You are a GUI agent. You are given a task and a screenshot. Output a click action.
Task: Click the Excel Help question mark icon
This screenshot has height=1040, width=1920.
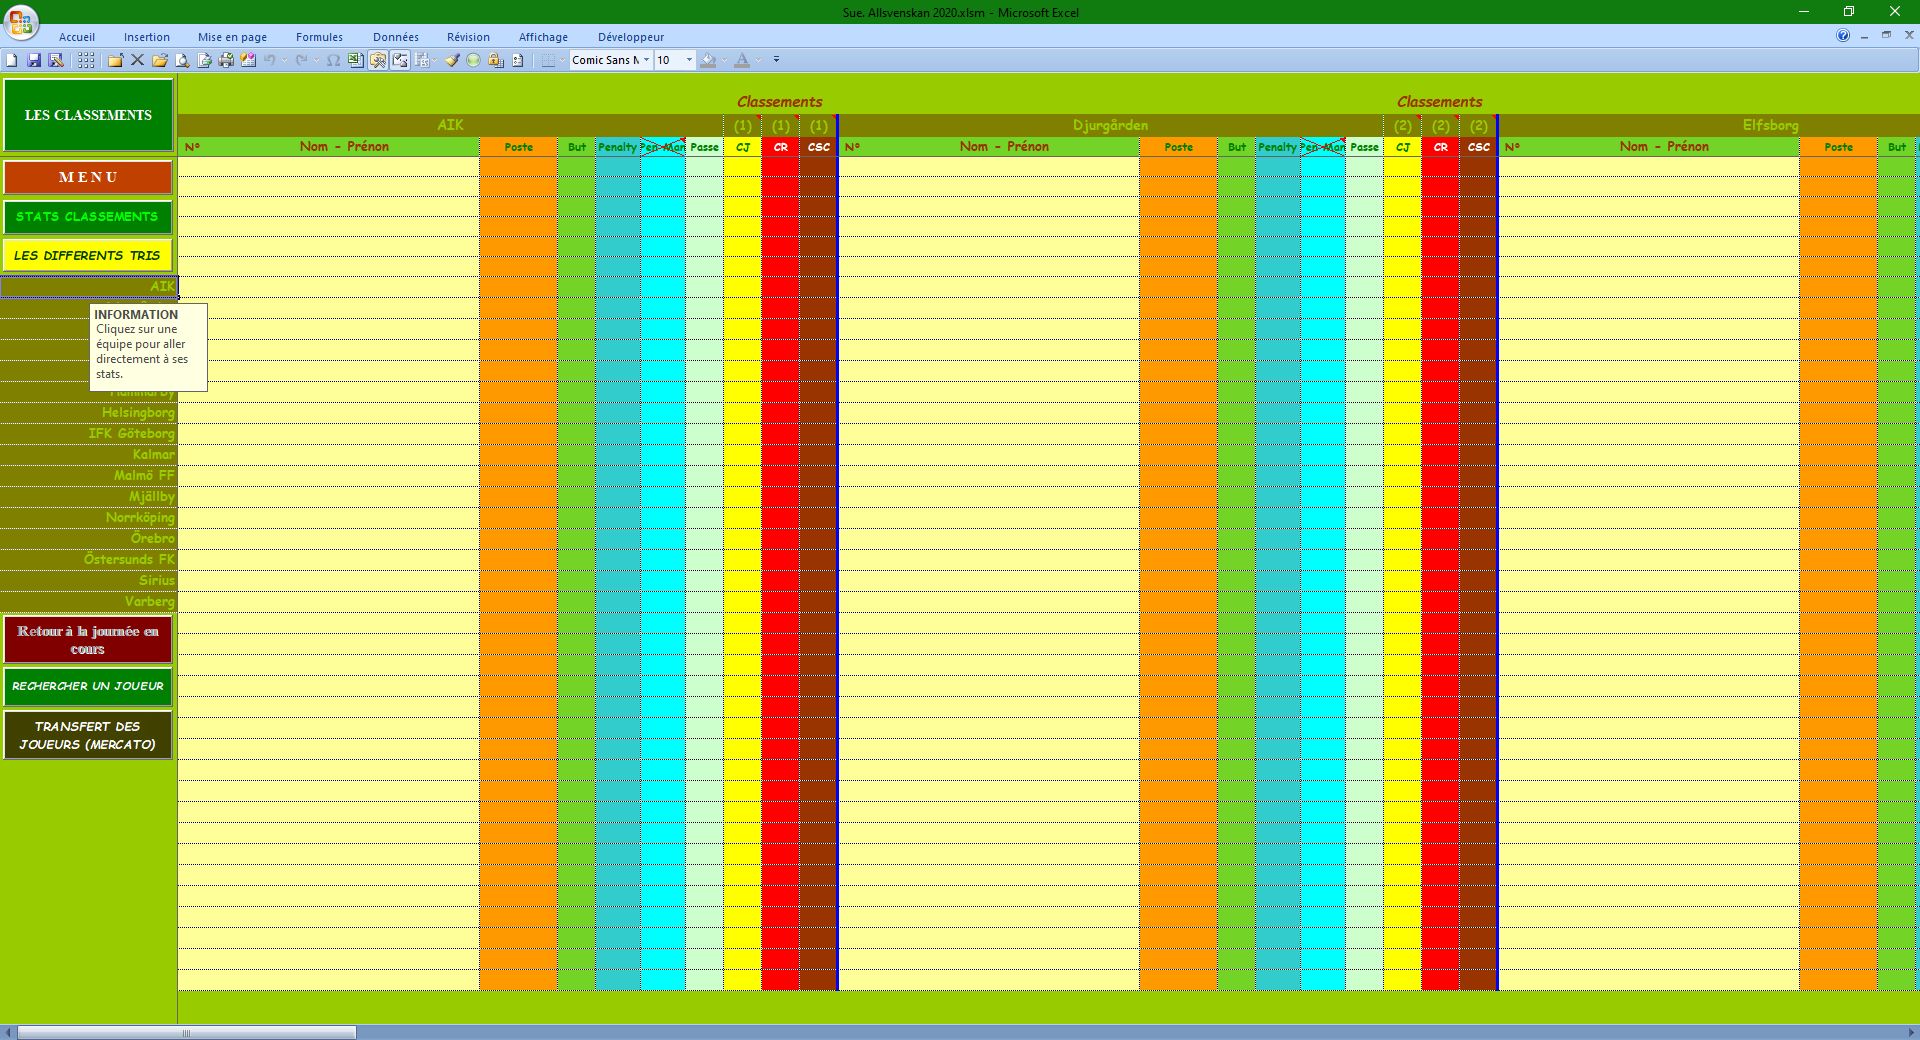point(1843,35)
